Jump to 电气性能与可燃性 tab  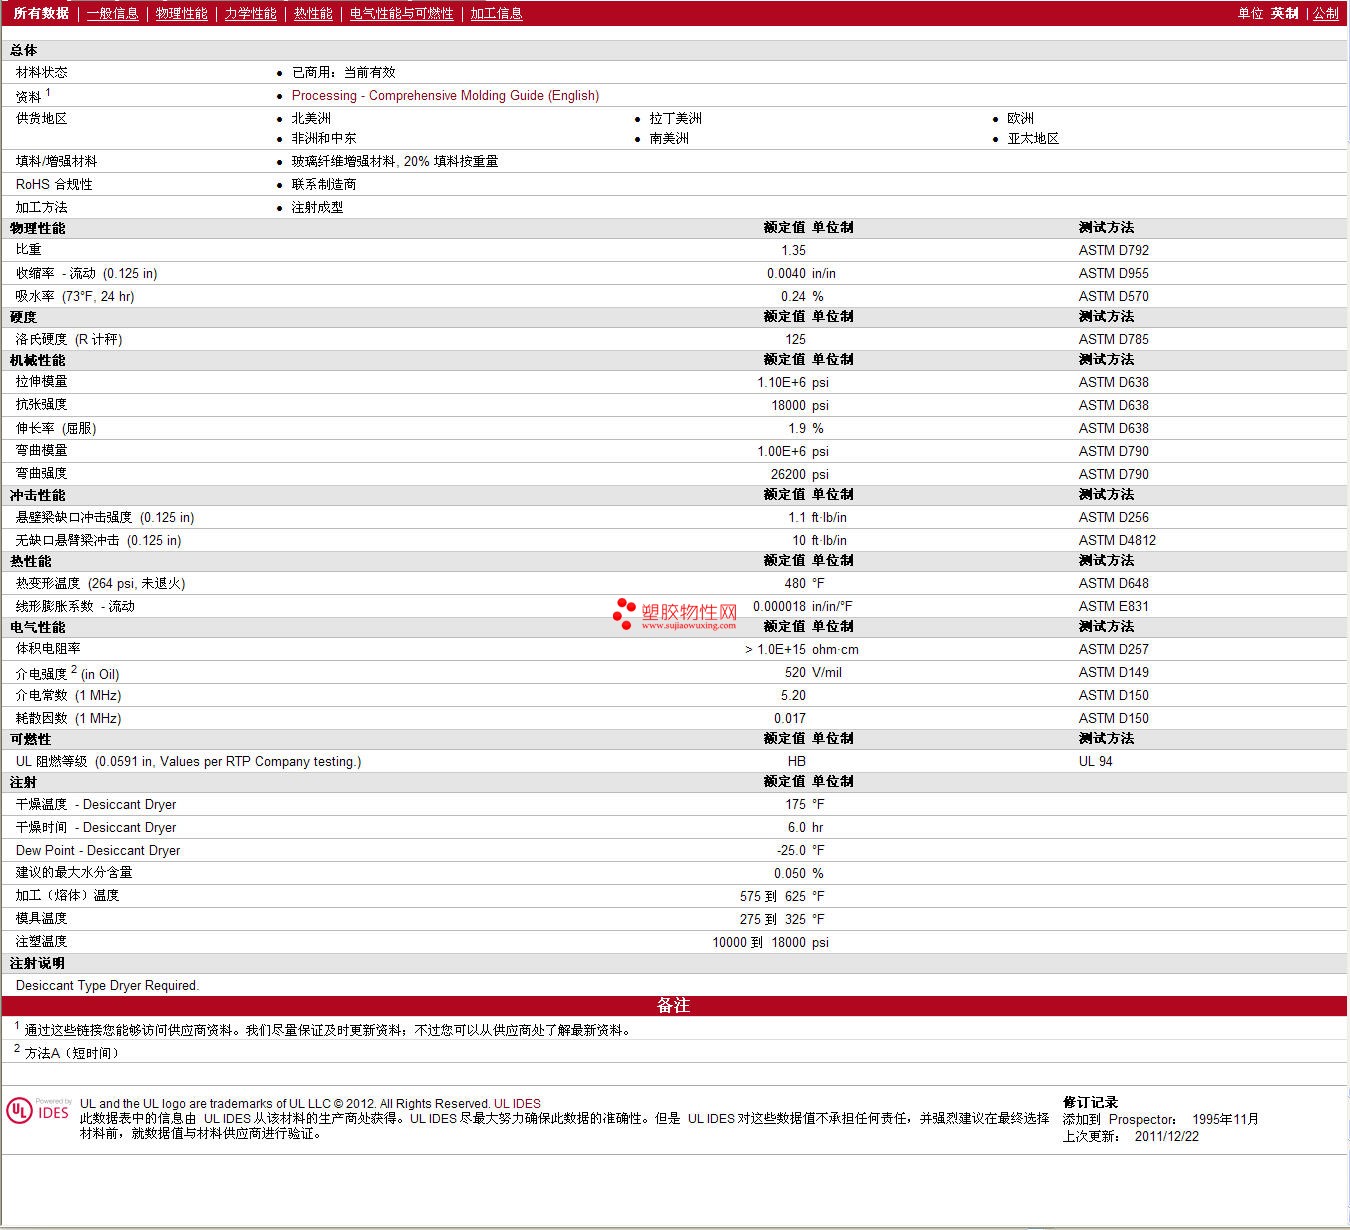click(402, 13)
